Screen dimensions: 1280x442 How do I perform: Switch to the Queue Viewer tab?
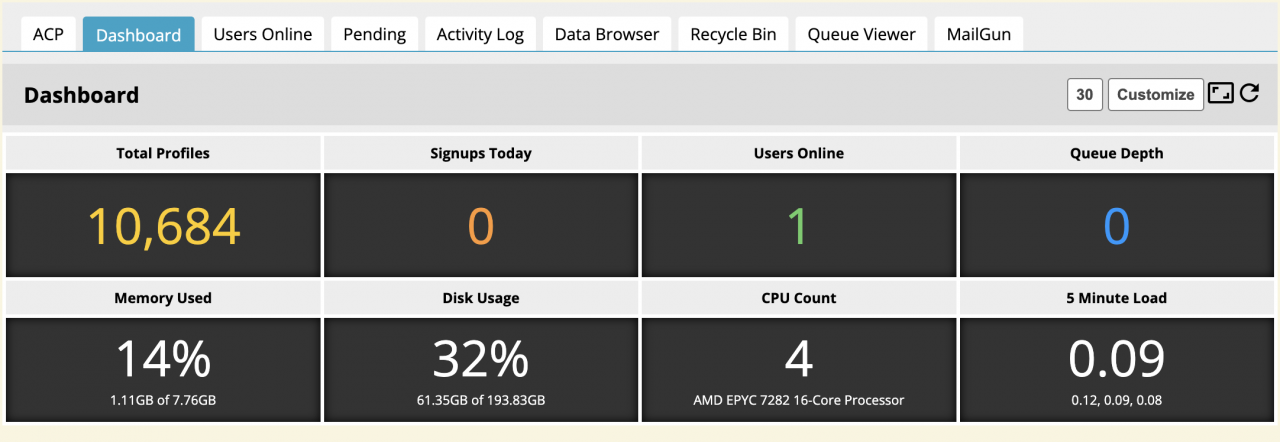coord(861,34)
